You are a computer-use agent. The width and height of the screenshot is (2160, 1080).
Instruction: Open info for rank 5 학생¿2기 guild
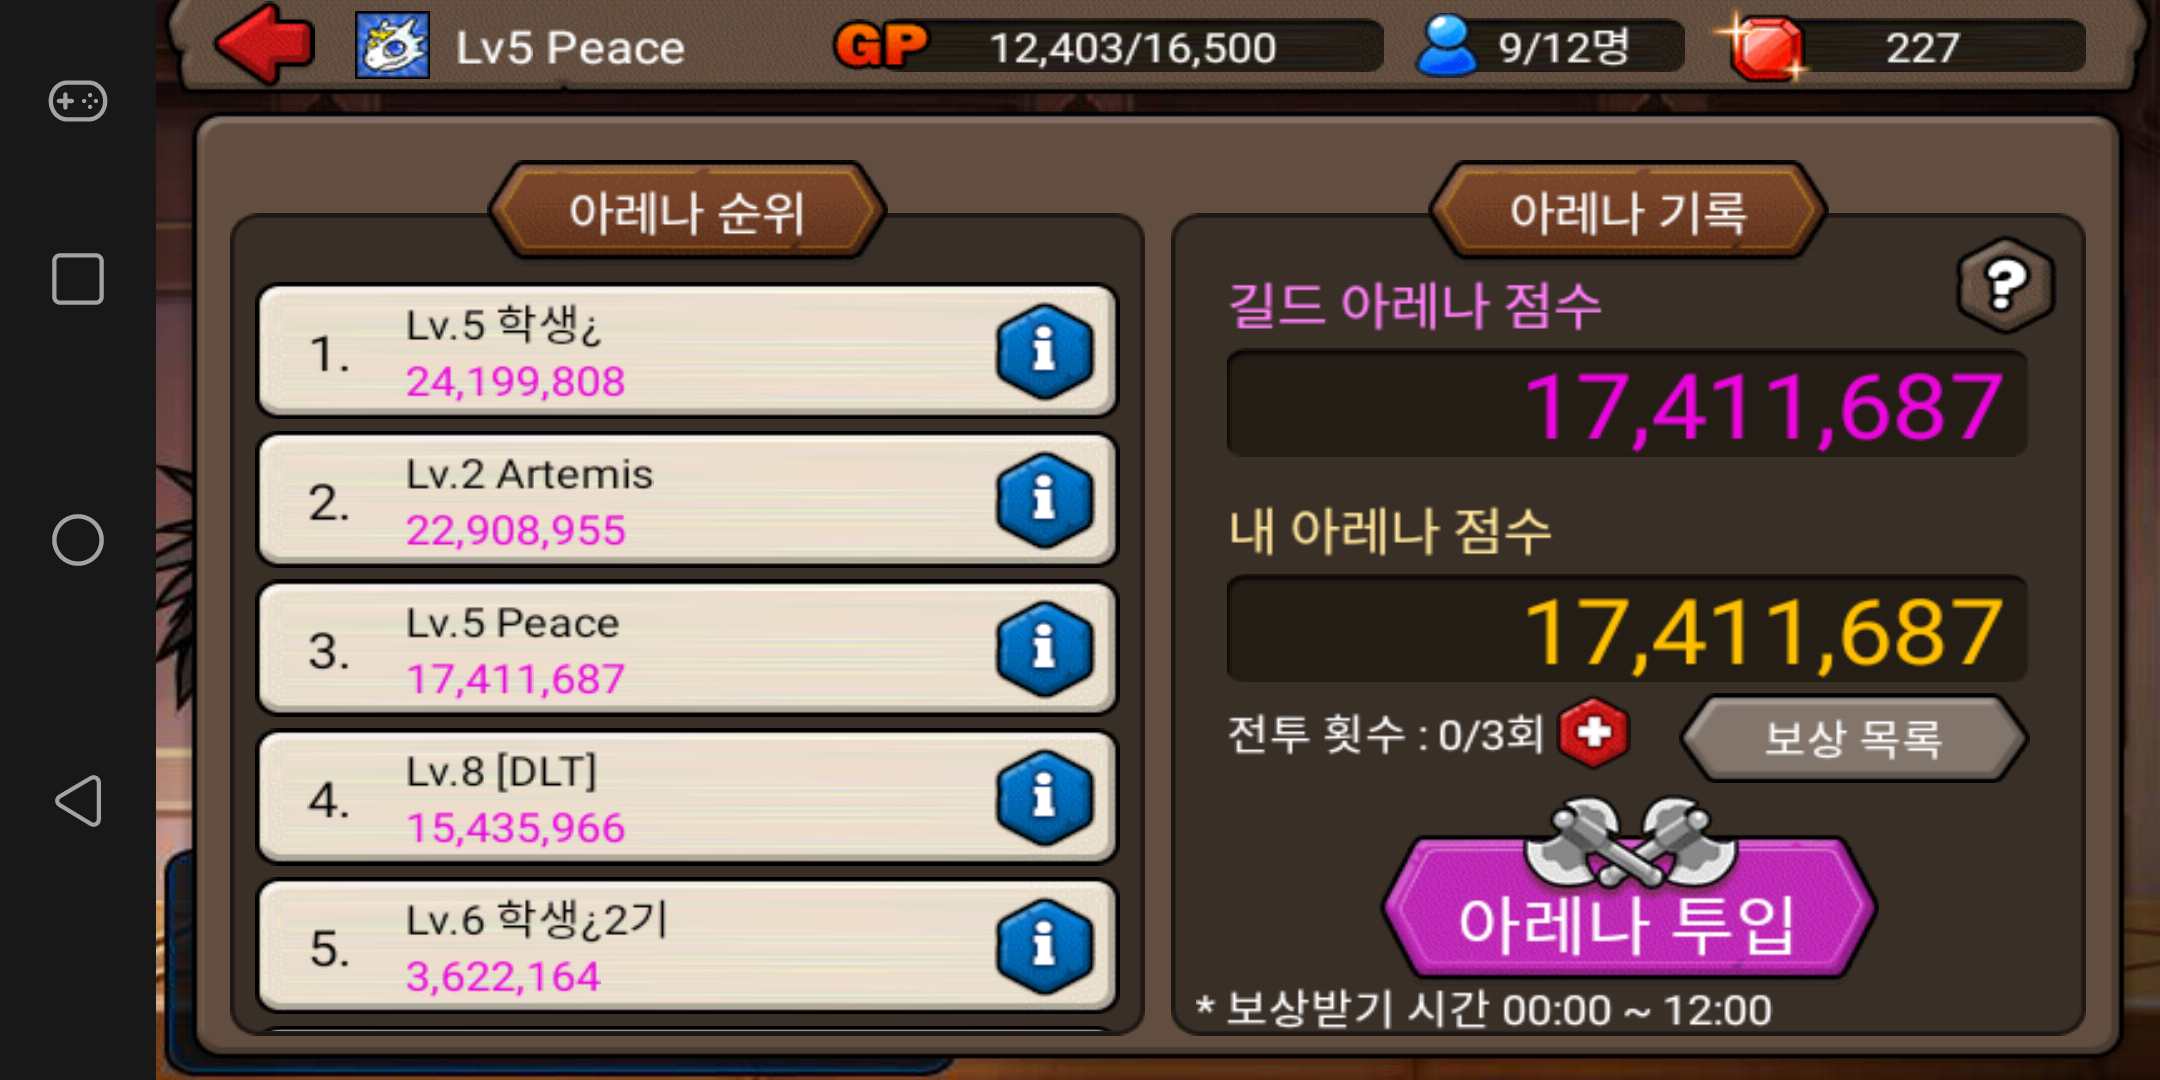(x=1044, y=946)
